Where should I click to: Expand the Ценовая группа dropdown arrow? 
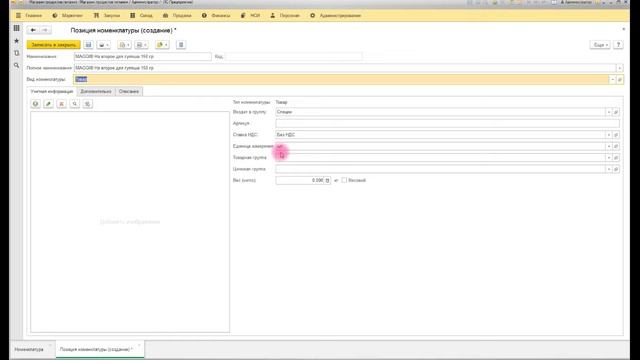click(609, 169)
